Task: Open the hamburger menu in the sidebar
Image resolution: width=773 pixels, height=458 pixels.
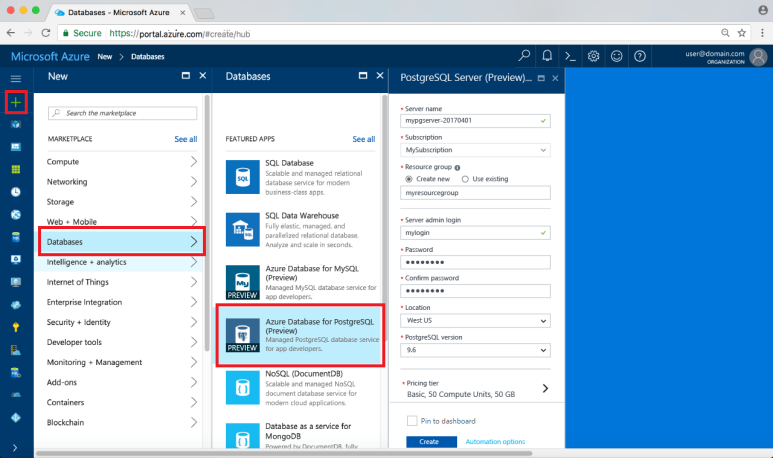Action: pos(16,78)
